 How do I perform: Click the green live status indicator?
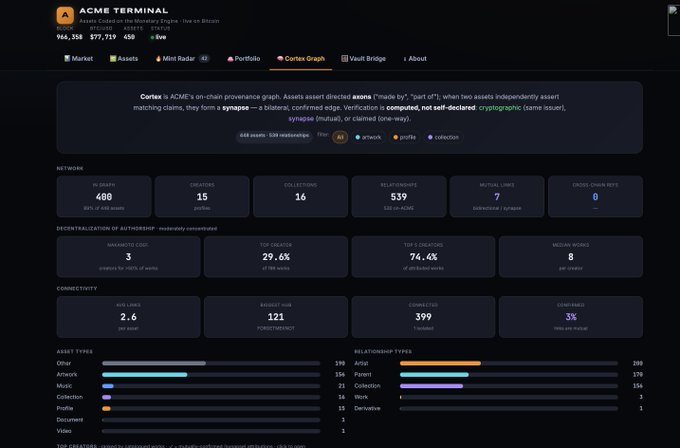[158, 37]
